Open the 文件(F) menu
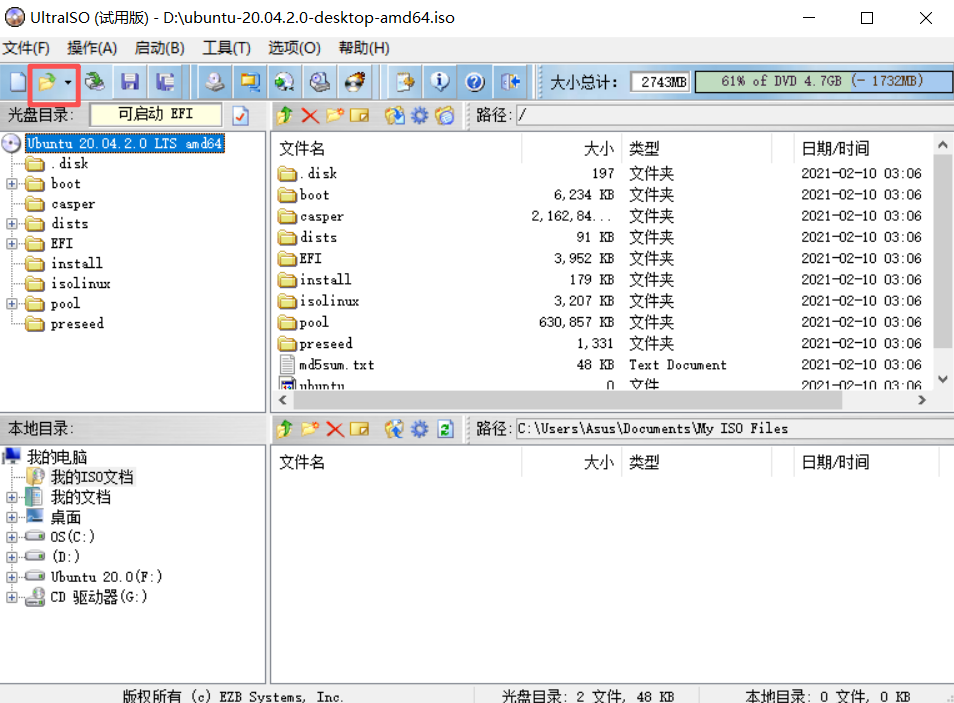The width and height of the screenshot is (954, 703). [26, 48]
